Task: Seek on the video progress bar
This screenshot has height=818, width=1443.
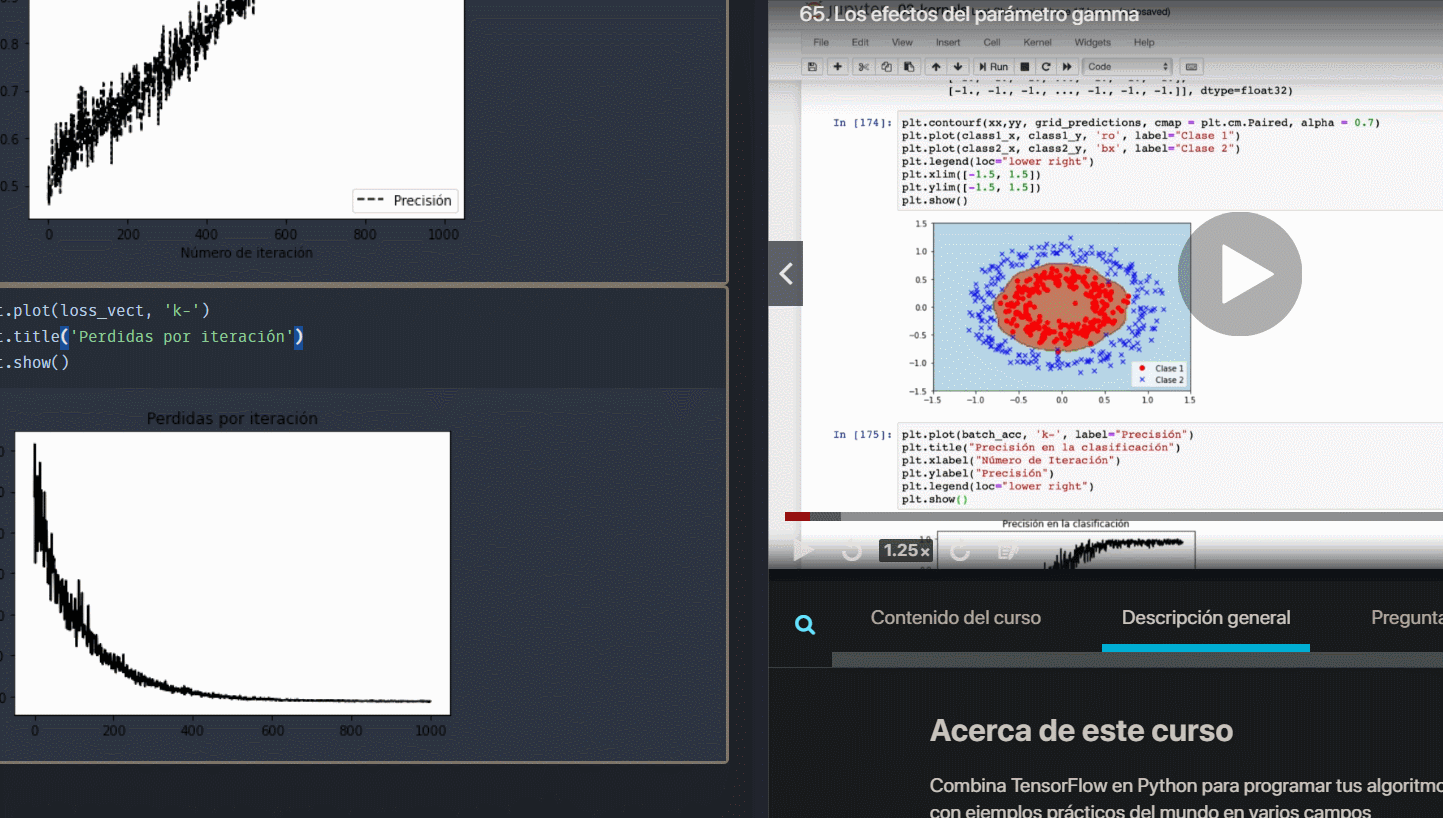Action: 1114,516
